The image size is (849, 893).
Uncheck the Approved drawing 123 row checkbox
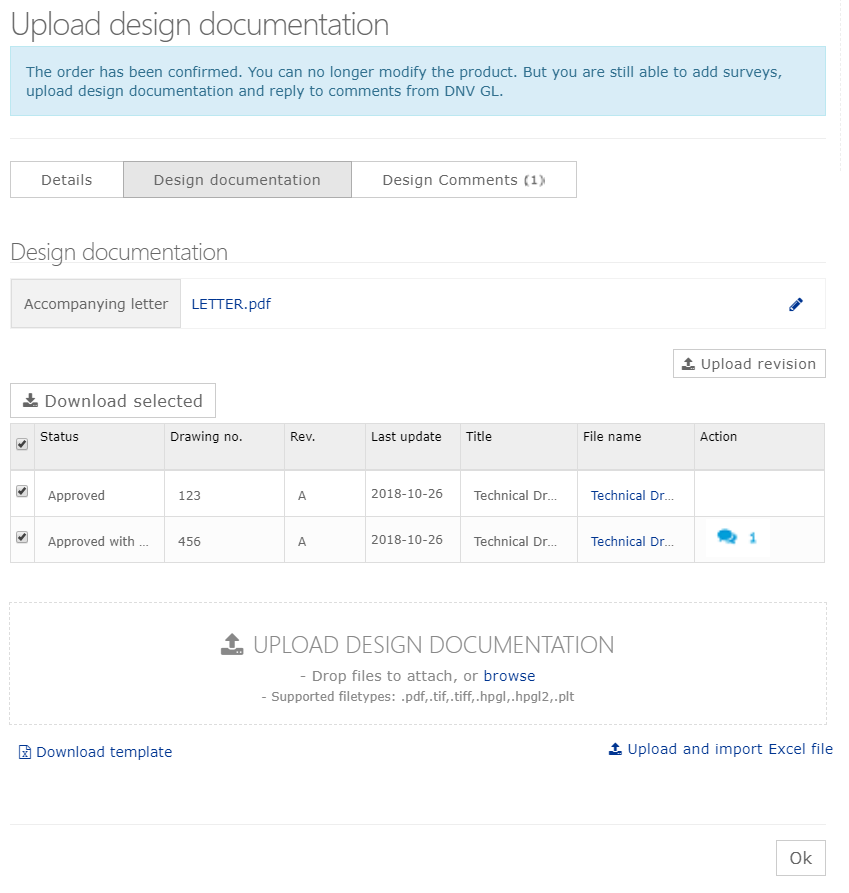pyautogui.click(x=22, y=488)
